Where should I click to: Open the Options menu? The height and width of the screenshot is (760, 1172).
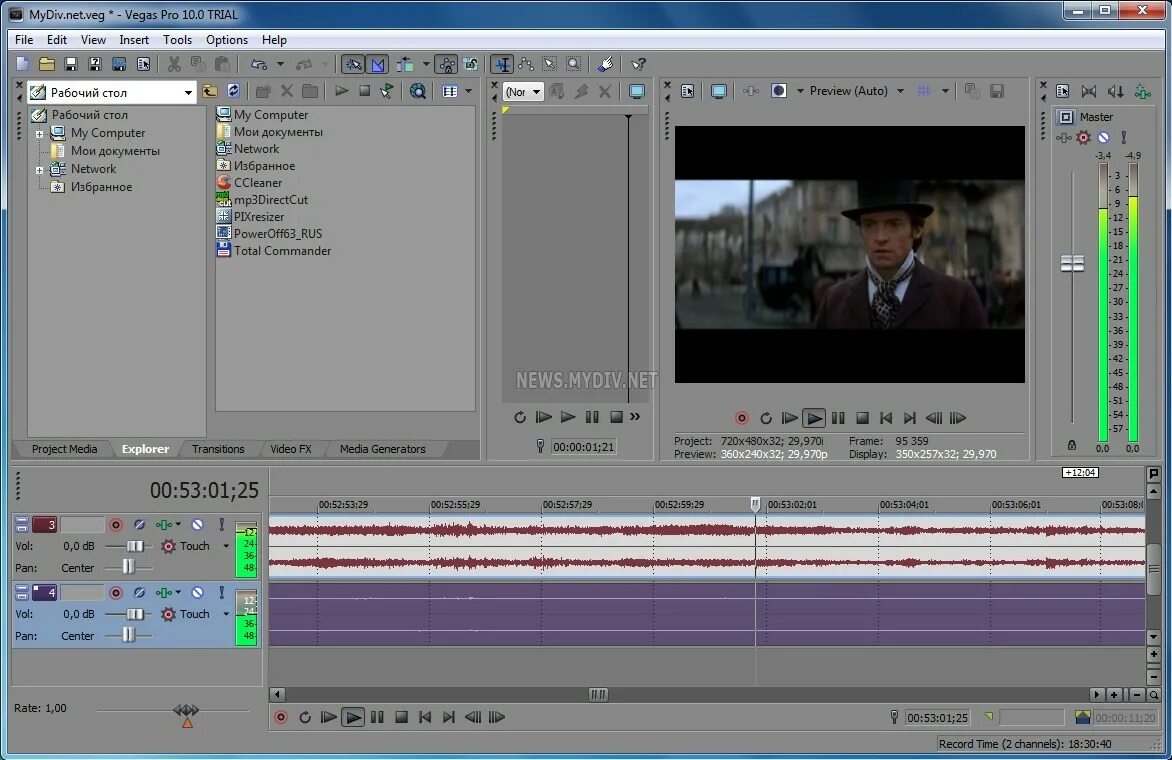click(x=226, y=40)
